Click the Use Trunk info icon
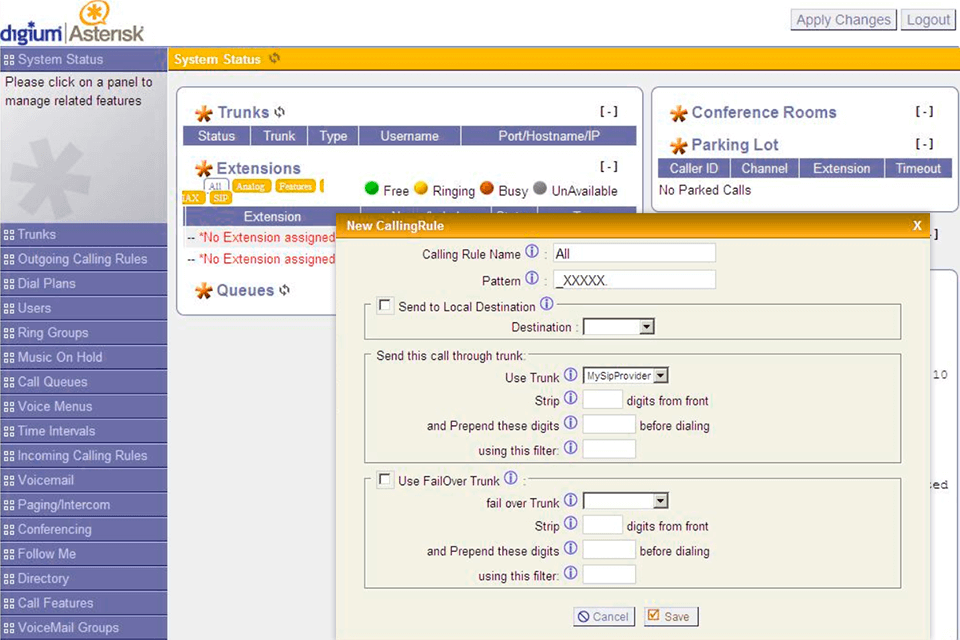This screenshot has width=960, height=640. pyautogui.click(x=570, y=375)
